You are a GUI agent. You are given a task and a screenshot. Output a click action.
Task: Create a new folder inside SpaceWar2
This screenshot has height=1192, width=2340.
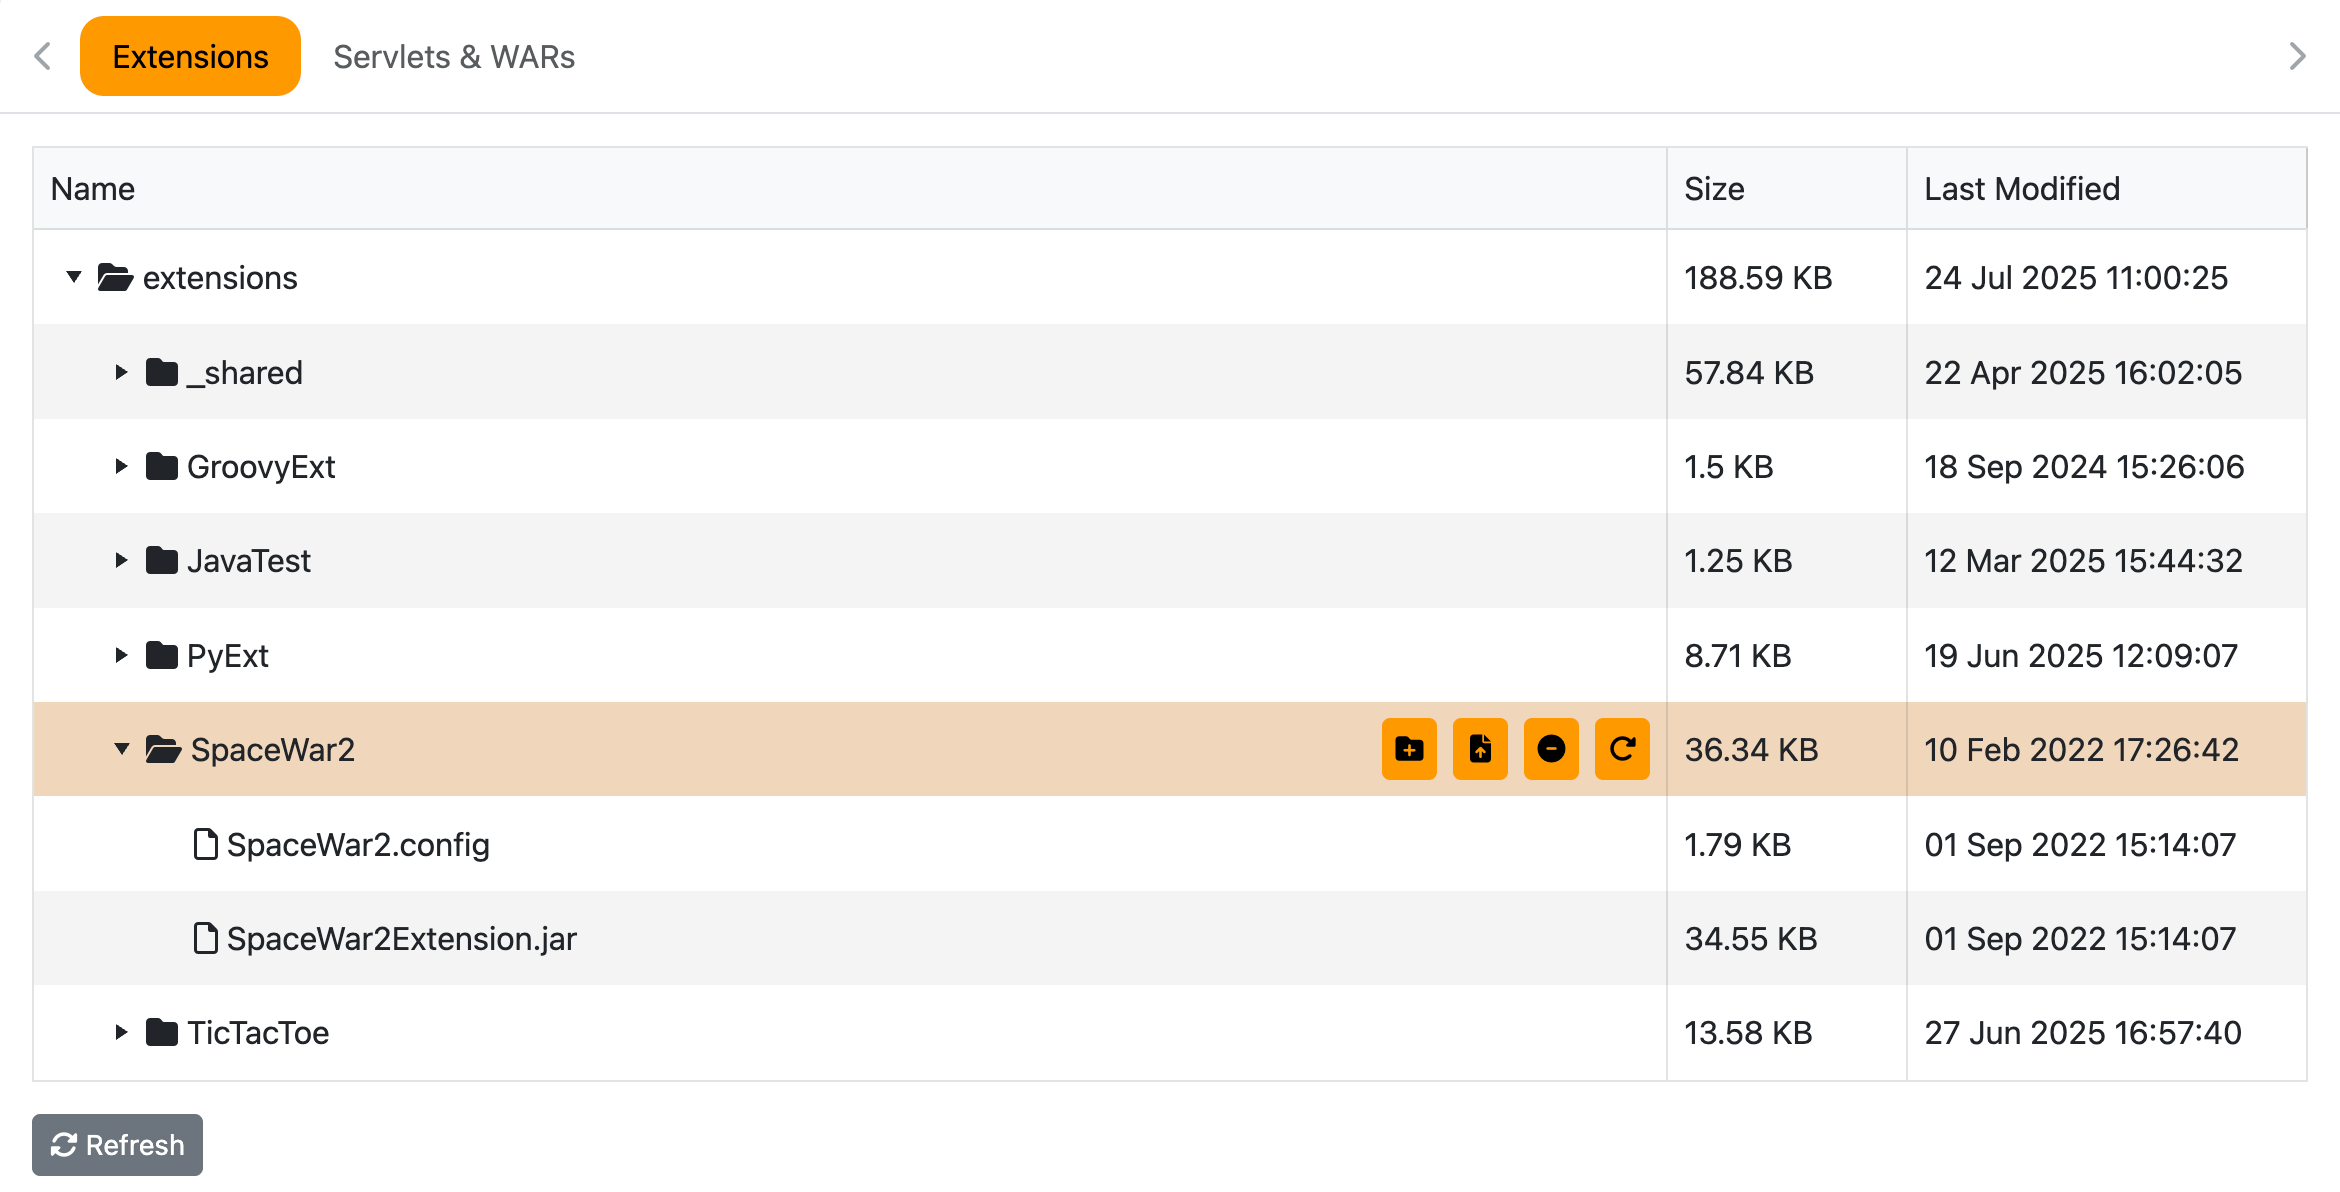coord(1409,749)
